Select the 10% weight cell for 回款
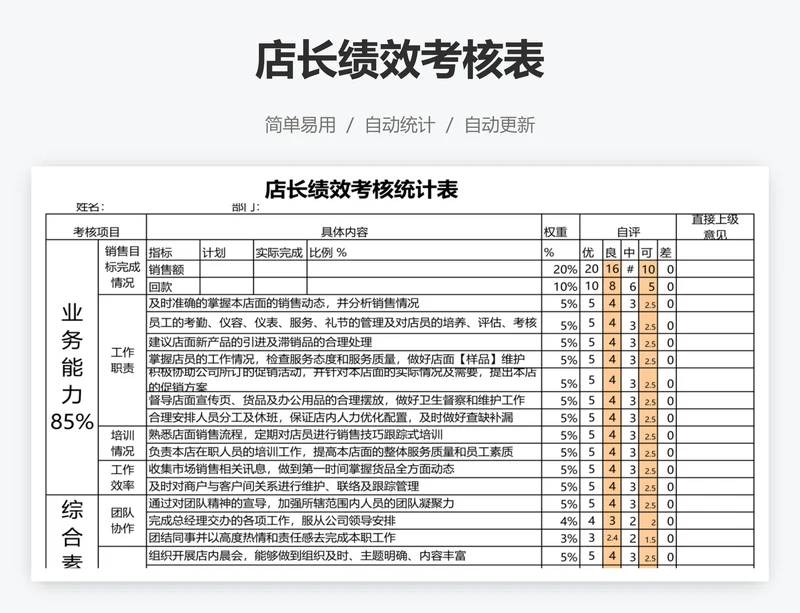 click(x=560, y=286)
